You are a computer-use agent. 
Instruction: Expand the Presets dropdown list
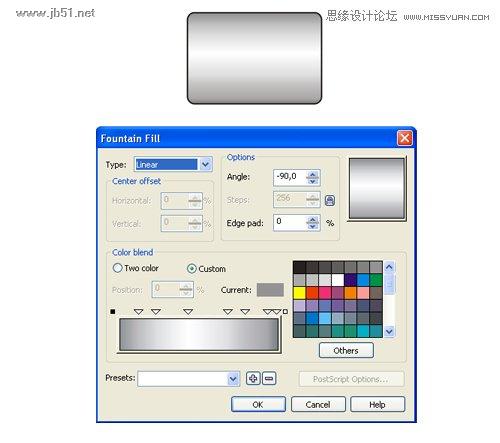(233, 379)
